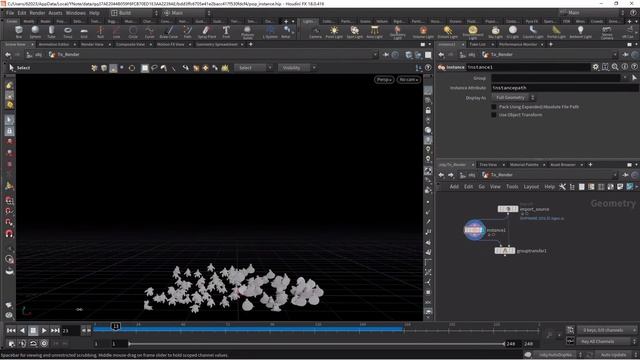Add a Sky Light from the shelf

click(x=495, y=31)
